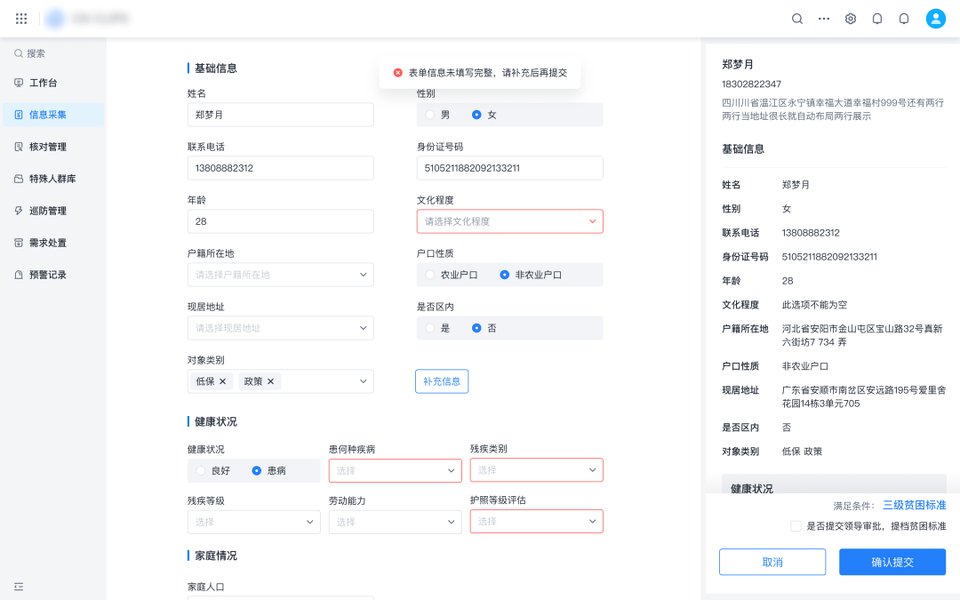Open the app grid launcher icon

(21, 18)
